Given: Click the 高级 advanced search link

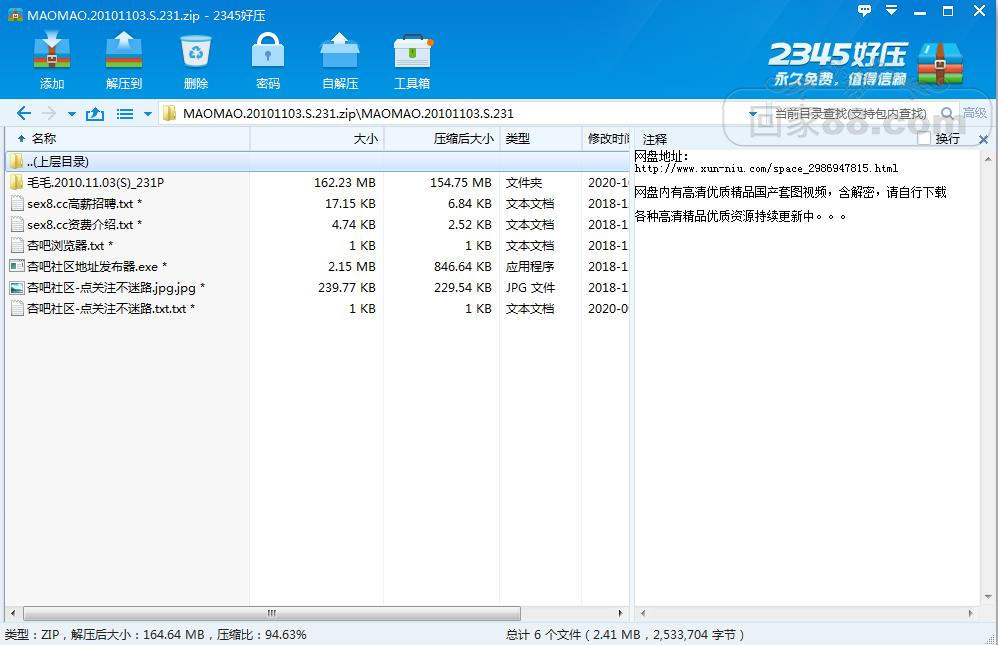Looking at the screenshot, I should 974,113.
